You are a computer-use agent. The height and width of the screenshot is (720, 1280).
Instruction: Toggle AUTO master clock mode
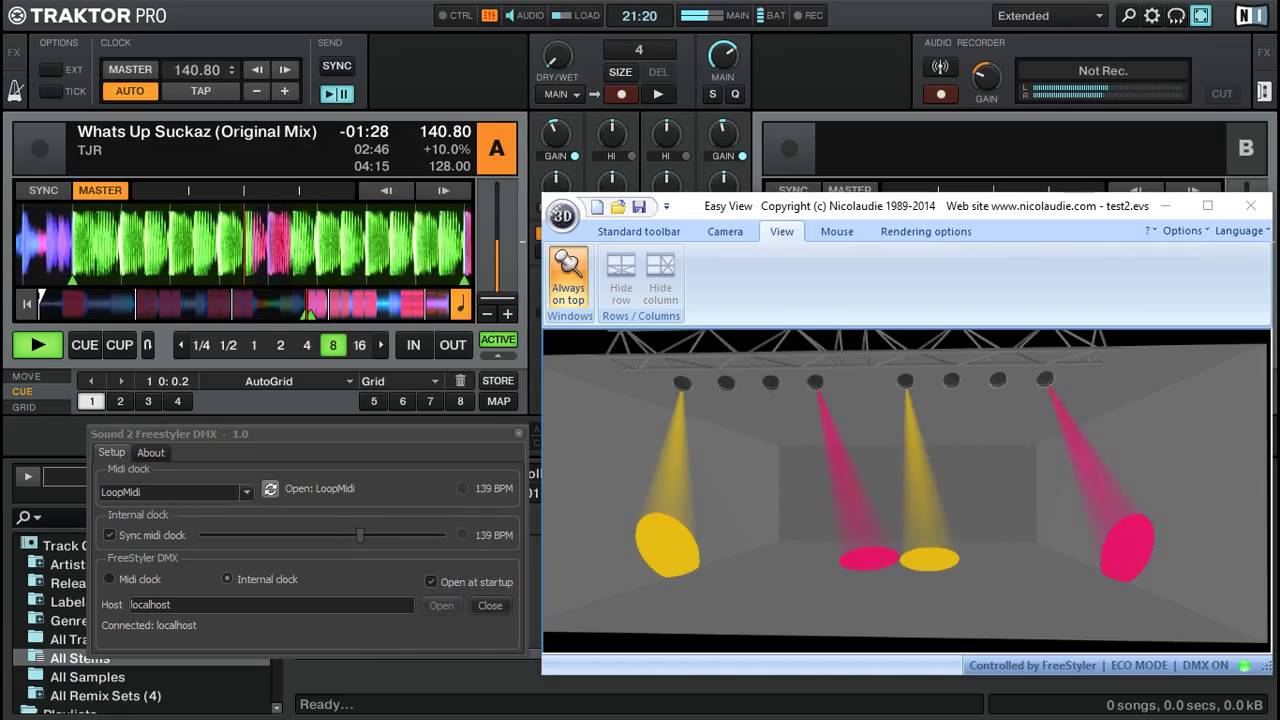pos(130,91)
